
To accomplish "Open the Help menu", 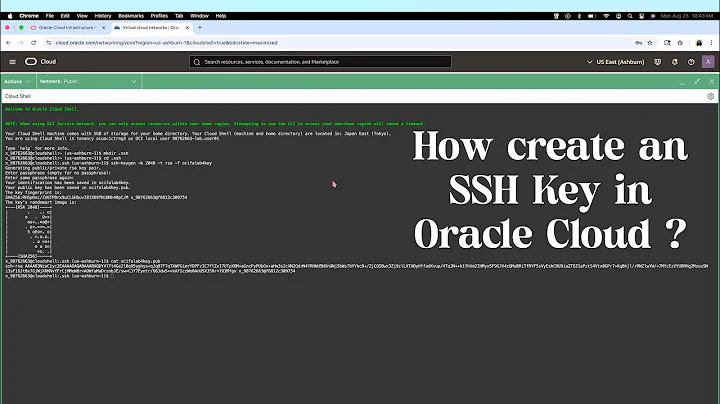I will pos(221,16).
